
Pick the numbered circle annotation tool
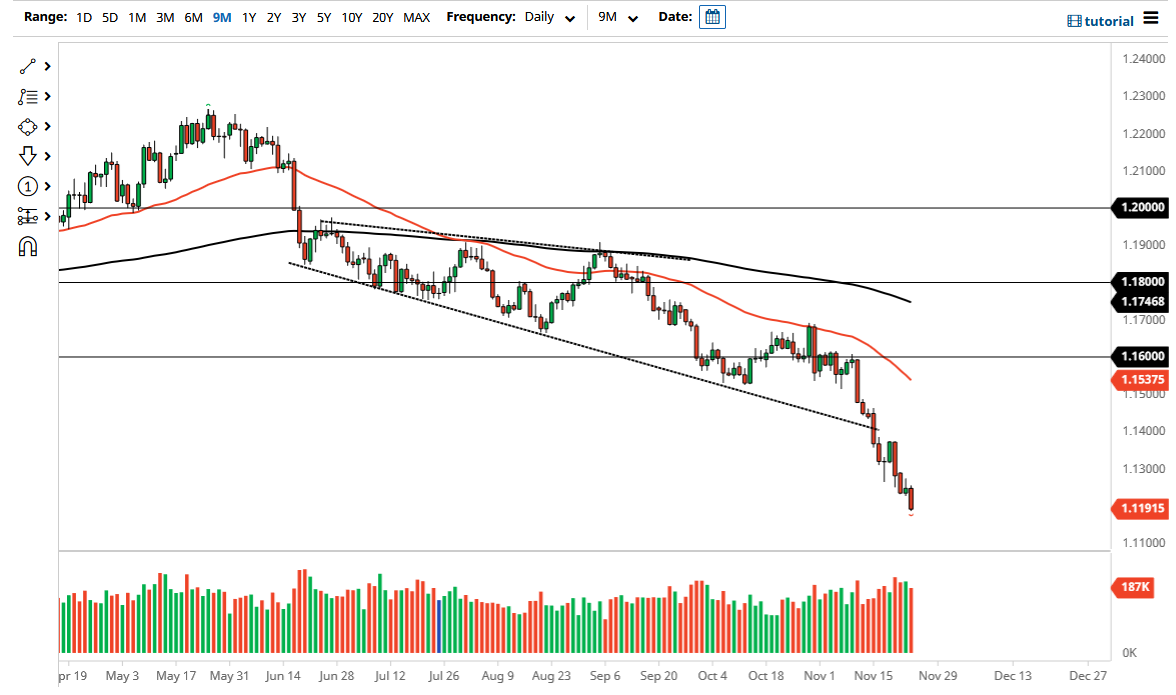(27, 186)
